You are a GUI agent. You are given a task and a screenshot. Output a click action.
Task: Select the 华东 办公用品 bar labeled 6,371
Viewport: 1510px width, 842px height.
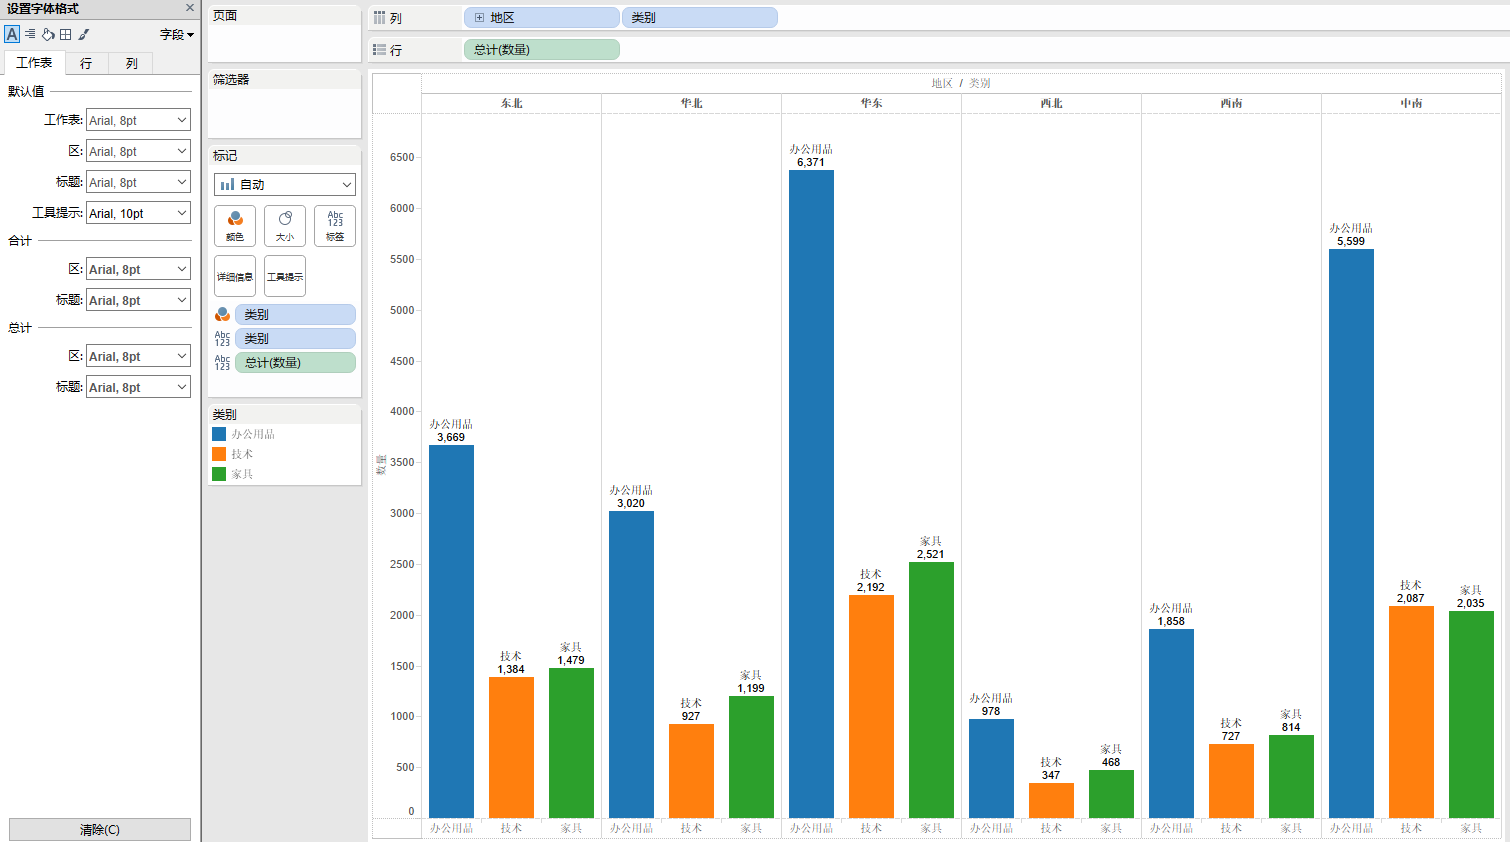(811, 494)
